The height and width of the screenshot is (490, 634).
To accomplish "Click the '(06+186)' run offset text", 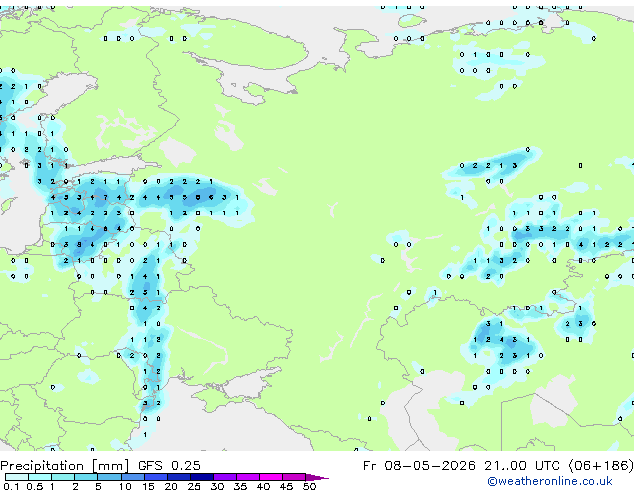I will click(x=601, y=466).
